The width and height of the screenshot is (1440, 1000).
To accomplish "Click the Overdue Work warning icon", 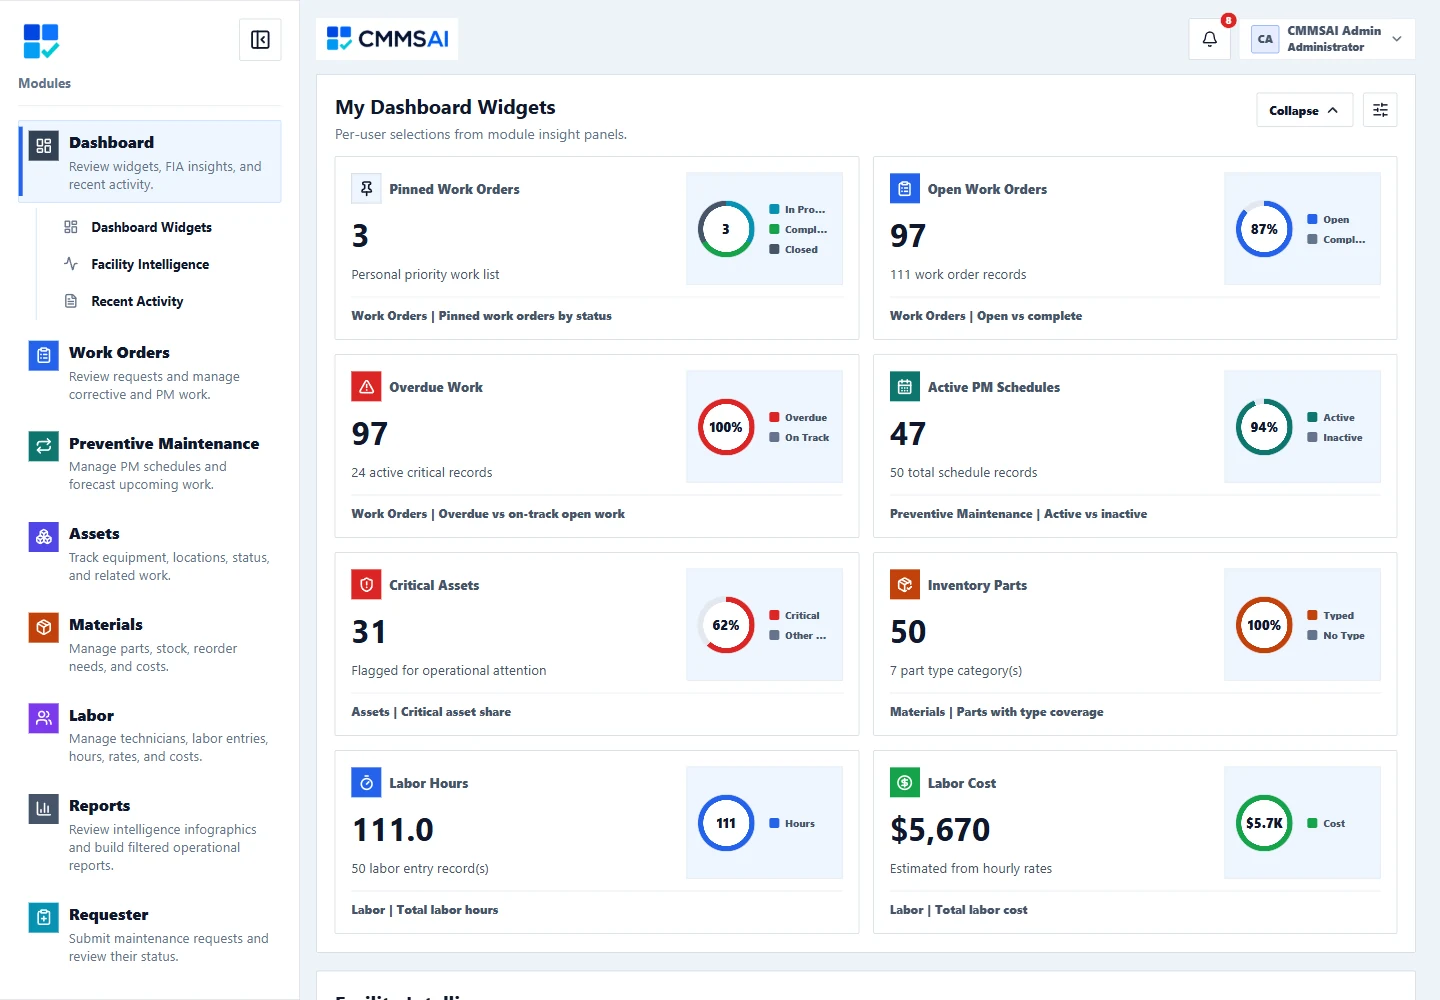I will [367, 387].
